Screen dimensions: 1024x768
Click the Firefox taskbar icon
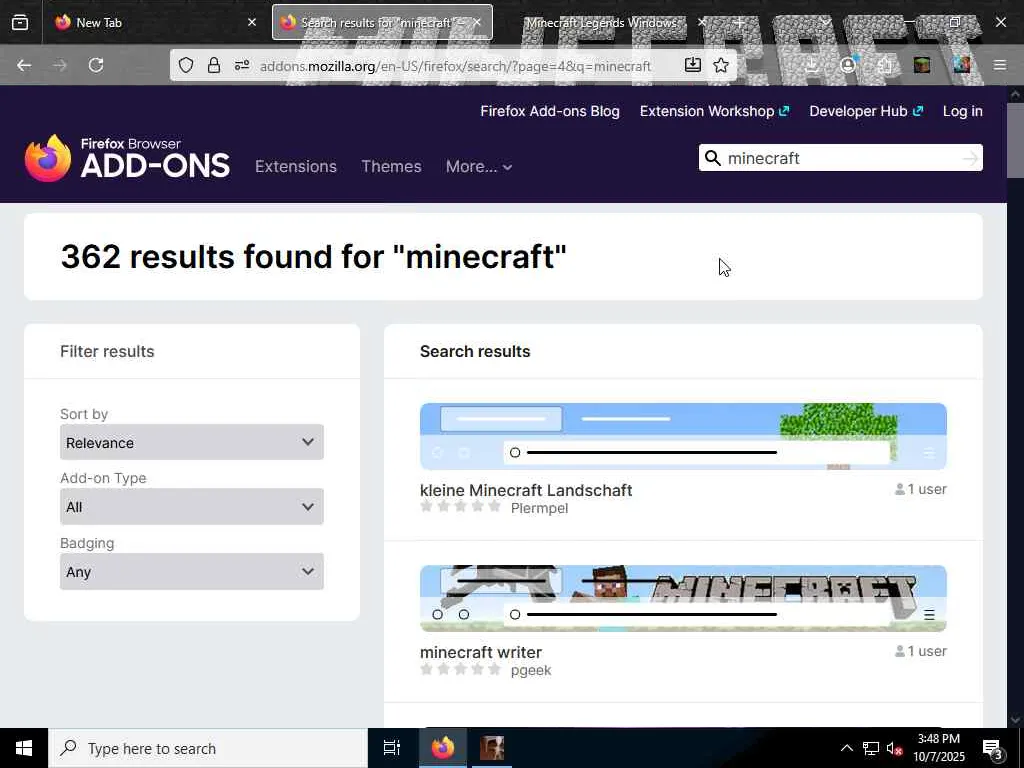tap(443, 748)
